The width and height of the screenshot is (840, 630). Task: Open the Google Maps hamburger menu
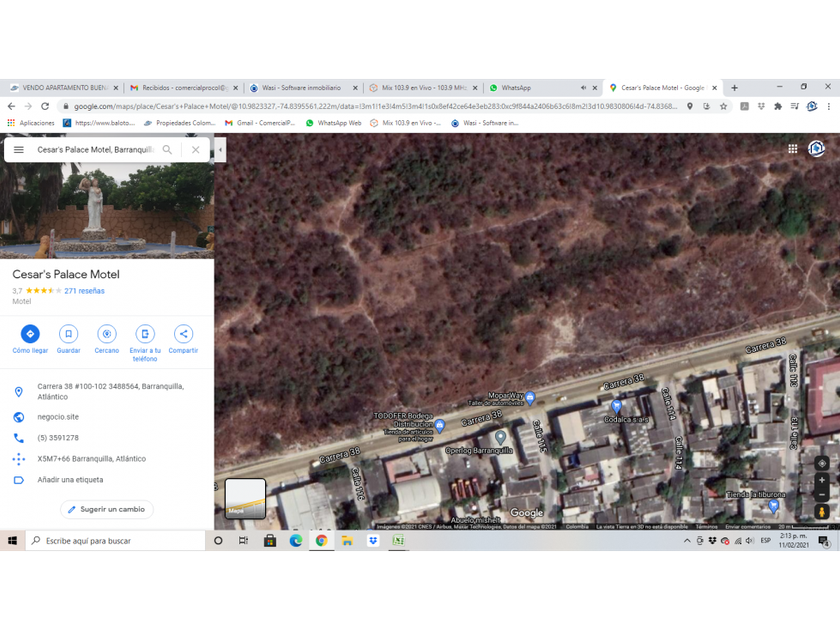point(18,150)
